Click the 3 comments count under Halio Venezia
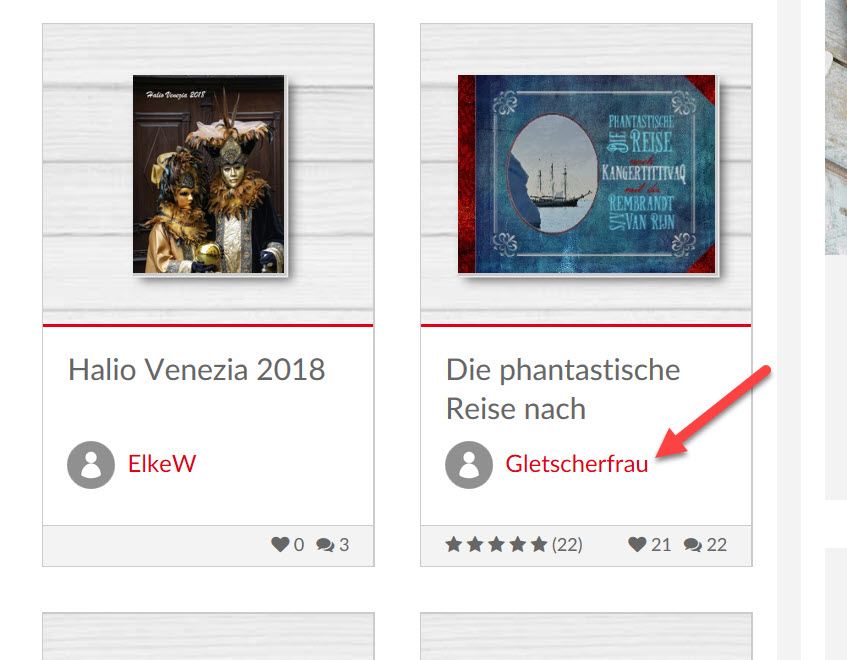 pyautogui.click(x=344, y=544)
